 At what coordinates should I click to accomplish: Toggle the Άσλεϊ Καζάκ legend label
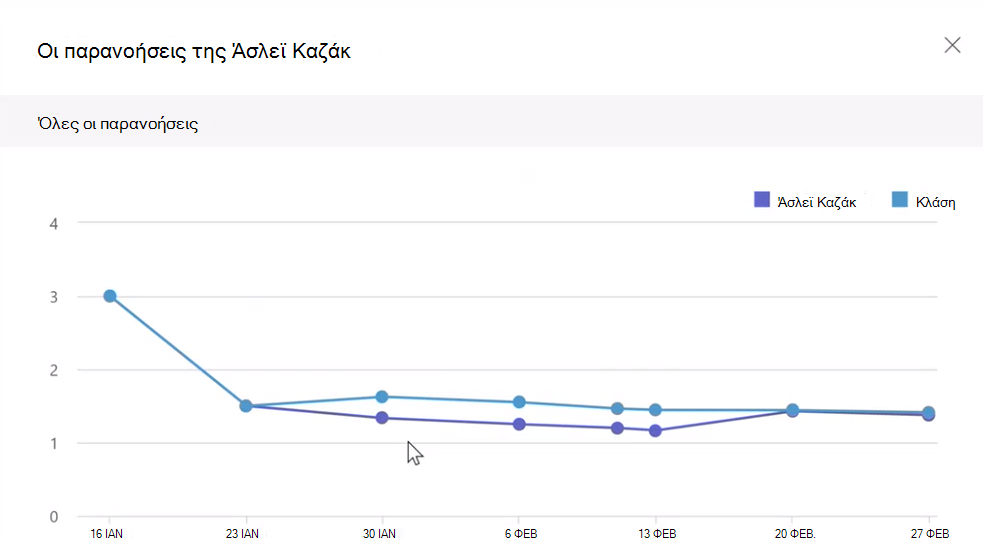[817, 202]
